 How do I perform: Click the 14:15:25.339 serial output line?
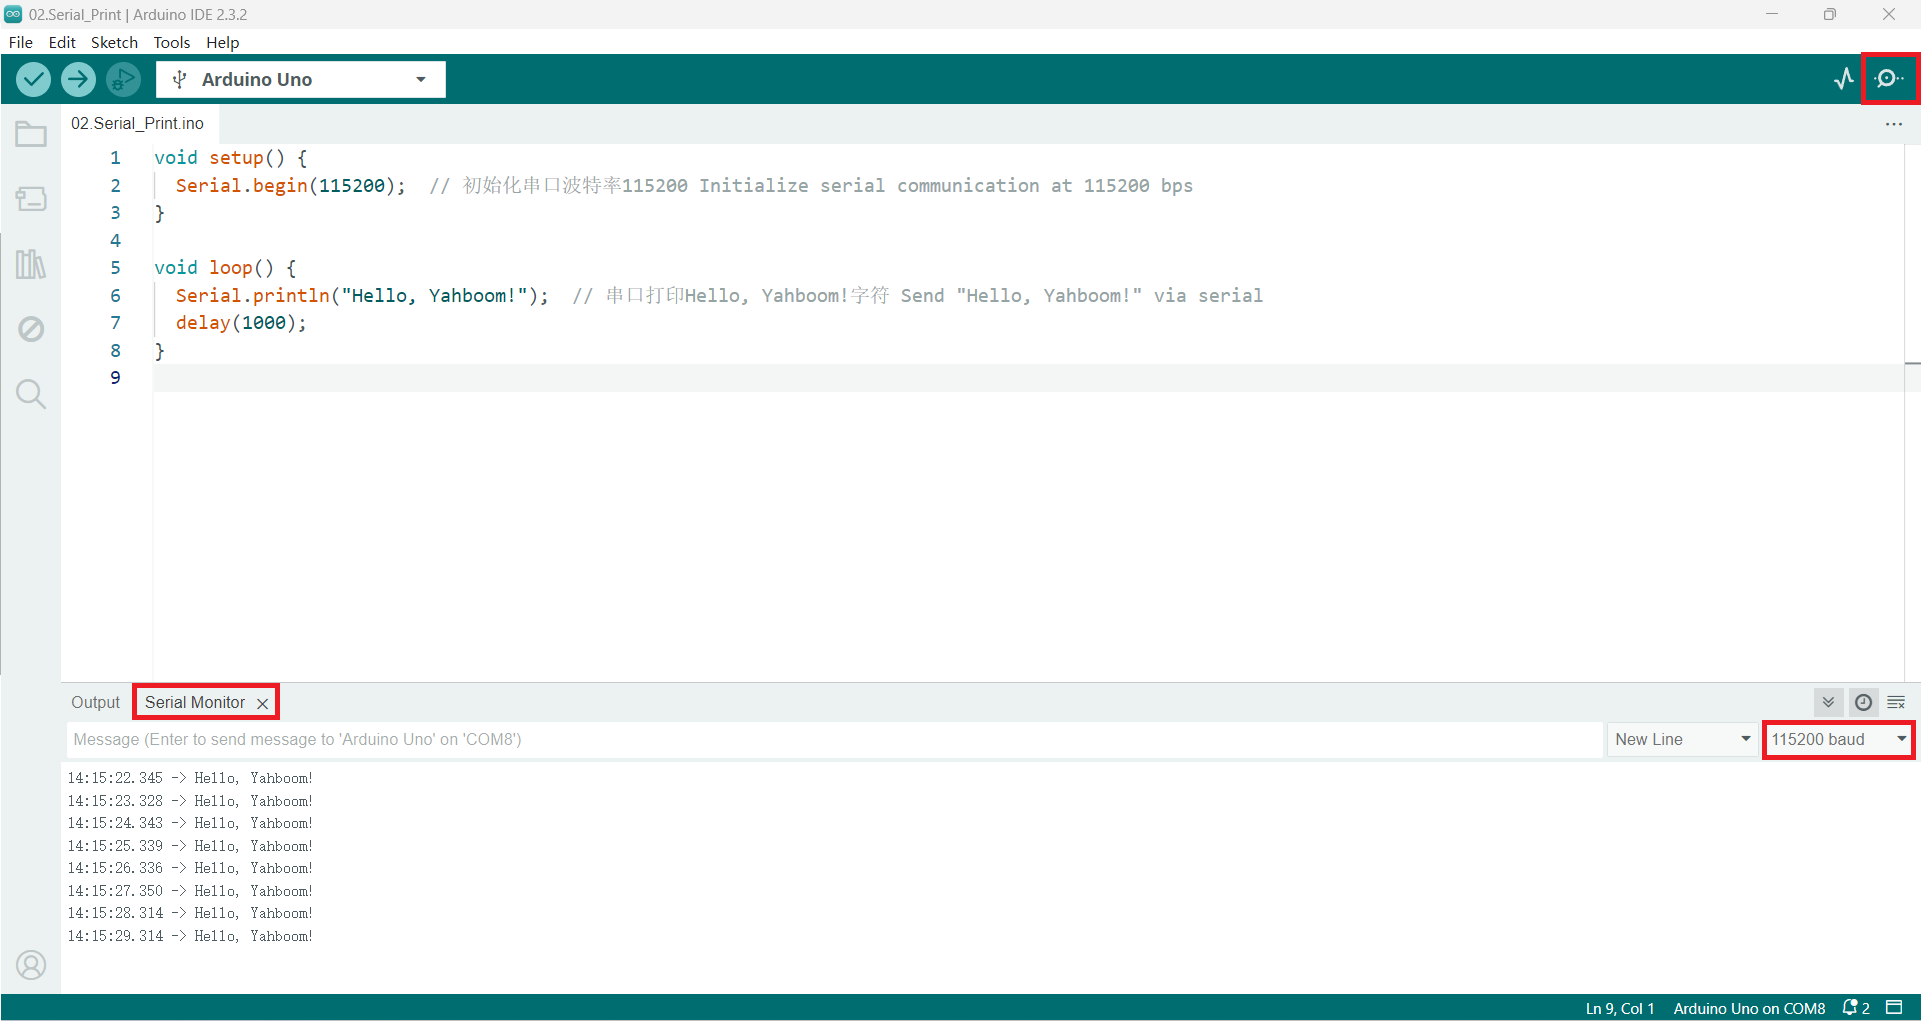click(x=190, y=846)
